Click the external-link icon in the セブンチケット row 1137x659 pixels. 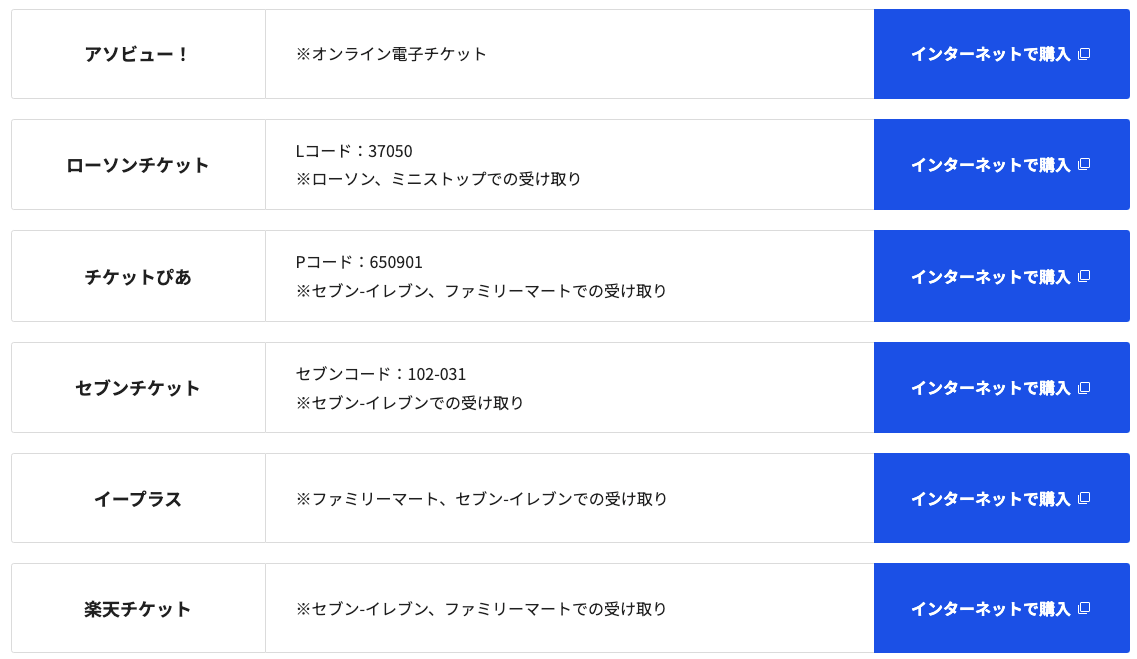1084,388
